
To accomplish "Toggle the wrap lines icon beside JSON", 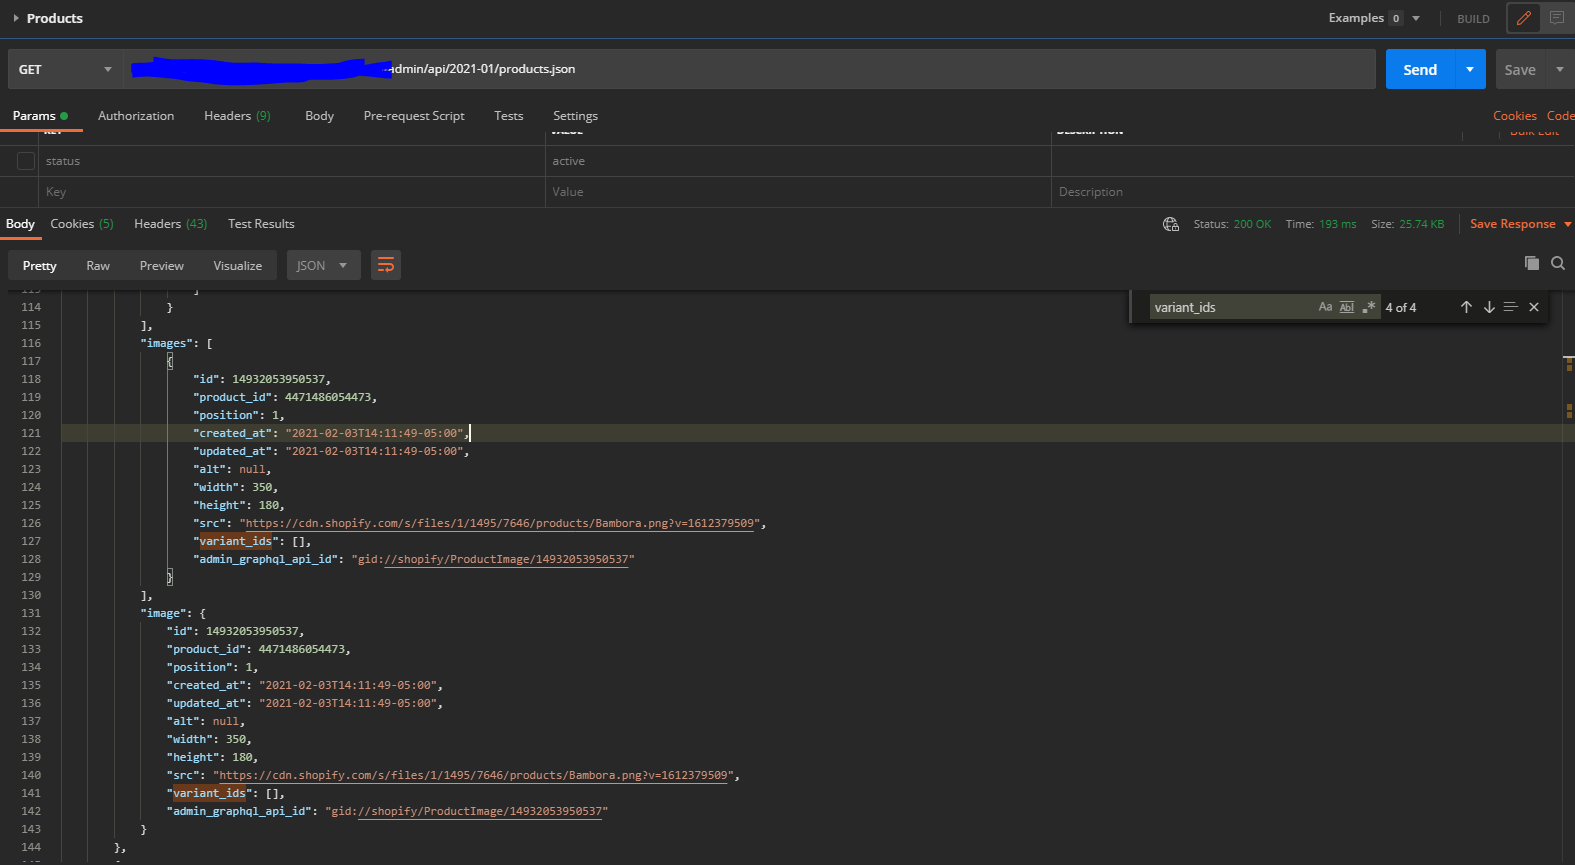I will point(385,265).
